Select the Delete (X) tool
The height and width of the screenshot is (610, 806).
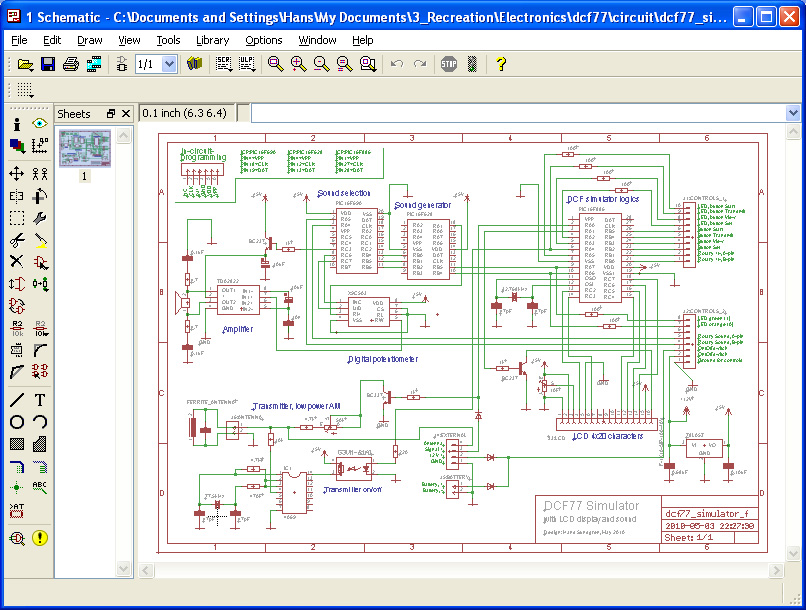17,262
